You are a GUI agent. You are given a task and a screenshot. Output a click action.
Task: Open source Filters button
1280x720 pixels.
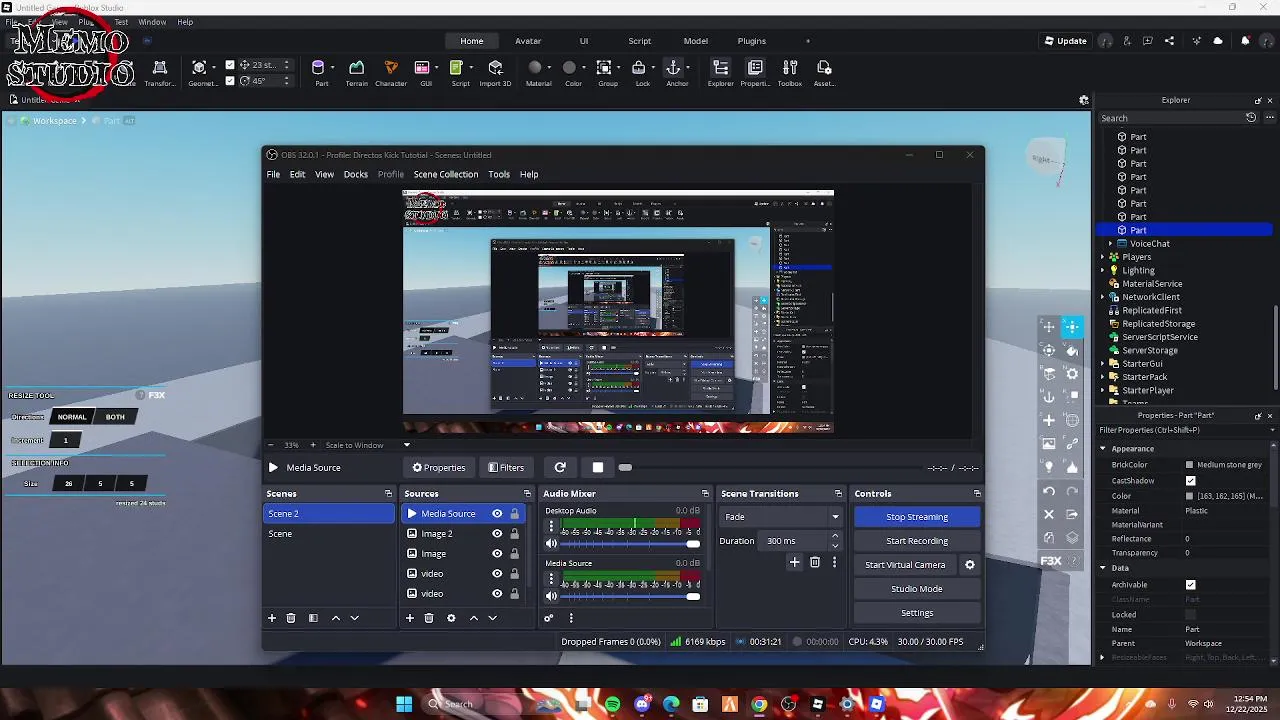tap(506, 467)
